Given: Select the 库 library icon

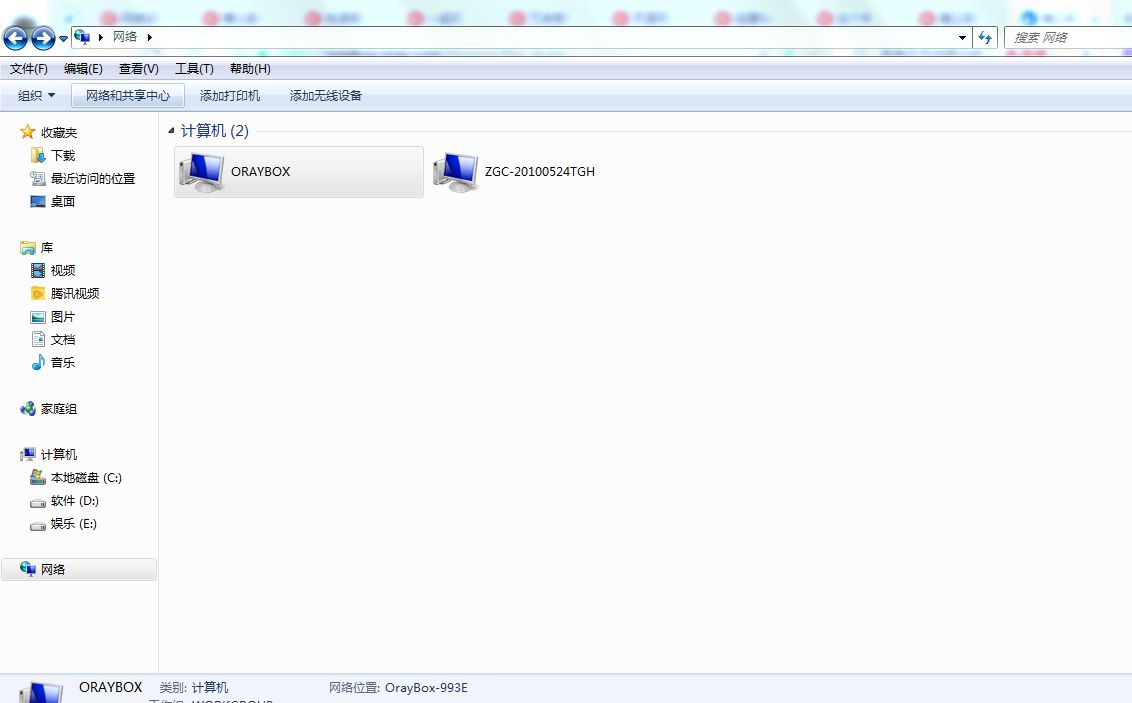Looking at the screenshot, I should 28,248.
